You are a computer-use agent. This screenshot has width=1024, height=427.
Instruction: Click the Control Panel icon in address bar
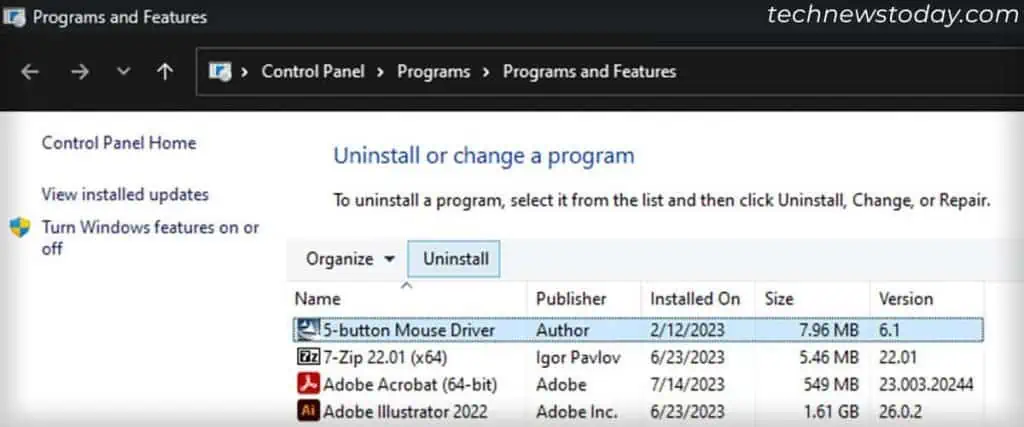coord(220,71)
